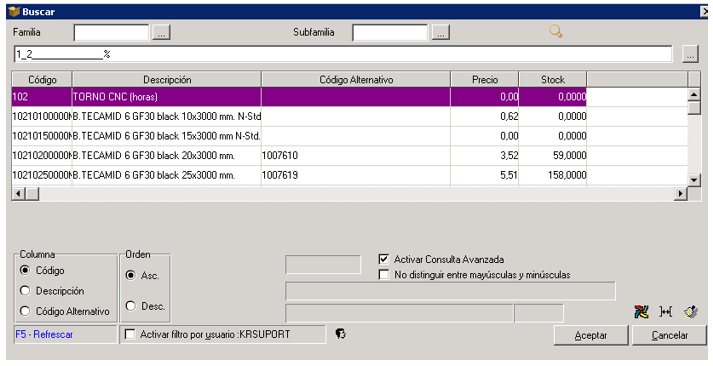Screen dimensions: 713x366
Task: Click the horizontal scroll left arrow
Action: point(18,194)
